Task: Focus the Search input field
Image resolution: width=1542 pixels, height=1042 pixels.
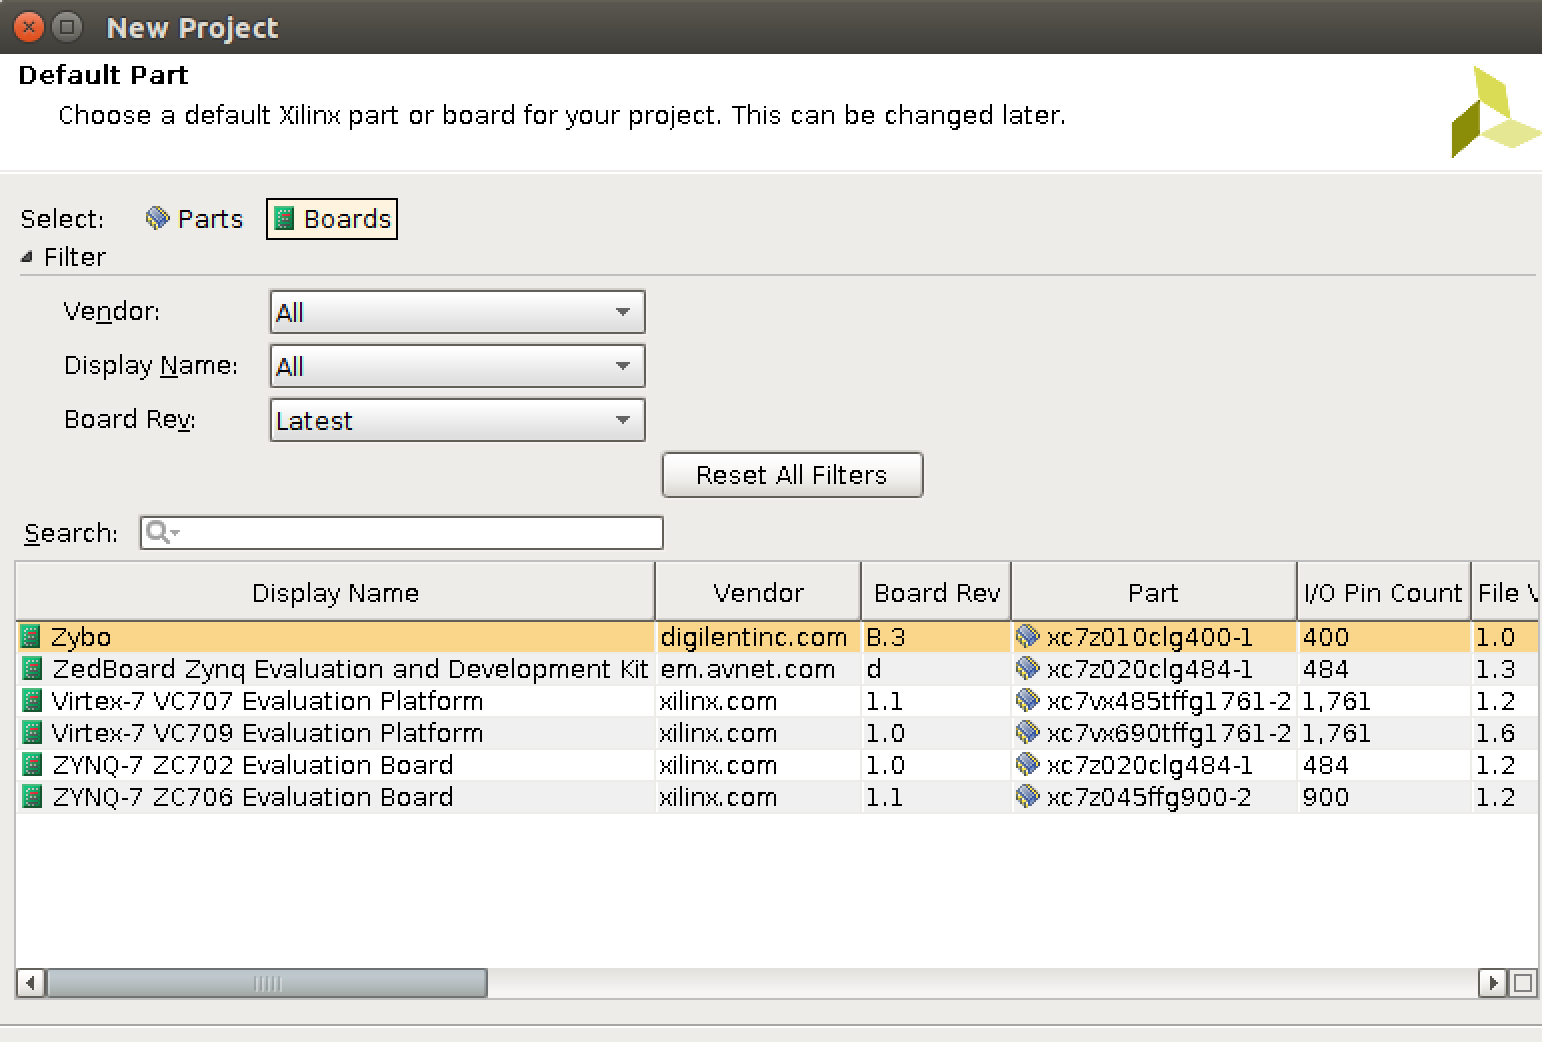Action: 401,533
